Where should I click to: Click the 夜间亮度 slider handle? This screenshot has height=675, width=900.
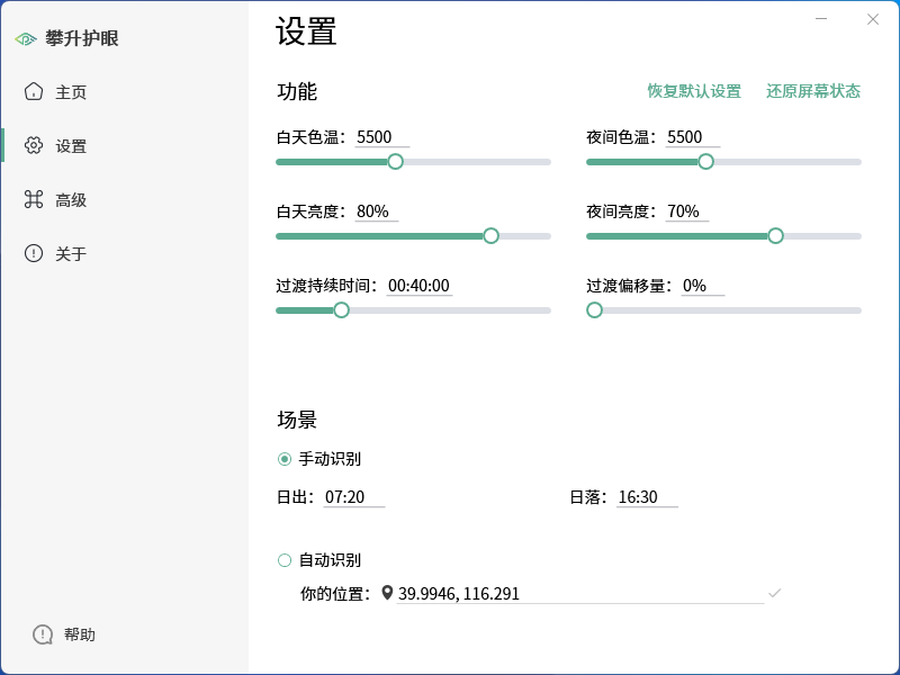(x=775, y=236)
